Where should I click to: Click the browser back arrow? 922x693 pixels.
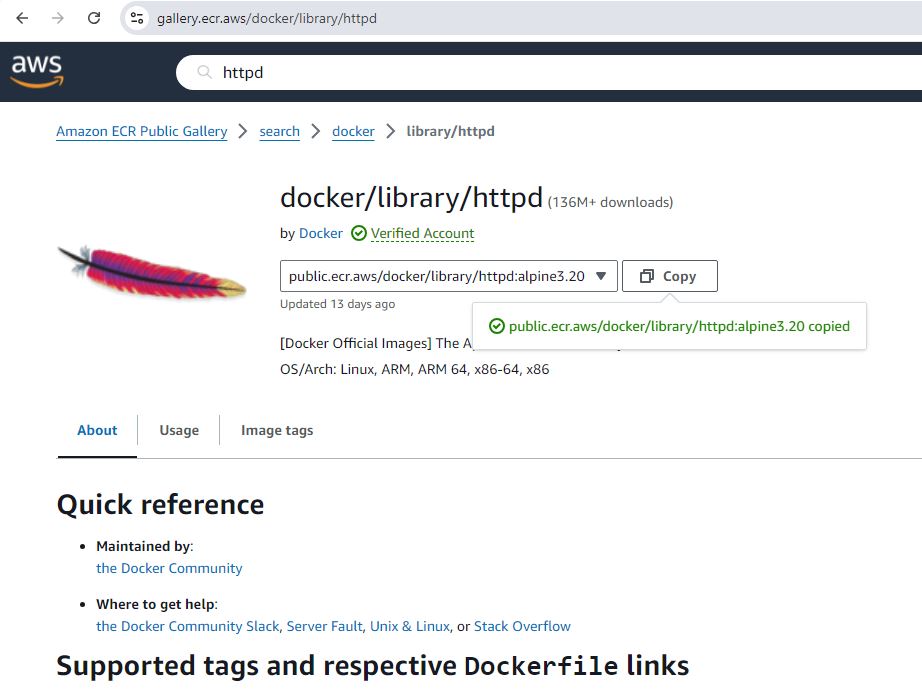click(22, 18)
